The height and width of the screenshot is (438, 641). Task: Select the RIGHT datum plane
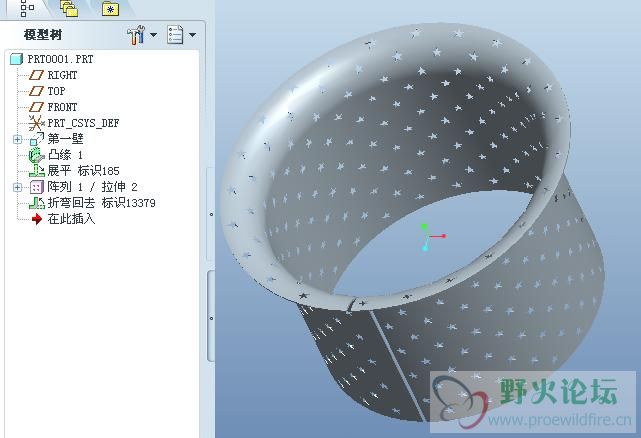click(x=62, y=75)
